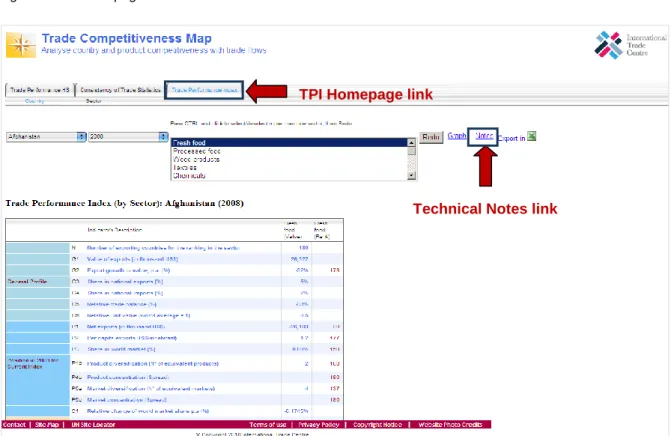671x436 pixels.
Task: Open Export growth in value indicator link
Action: pyautogui.click(x=128, y=270)
